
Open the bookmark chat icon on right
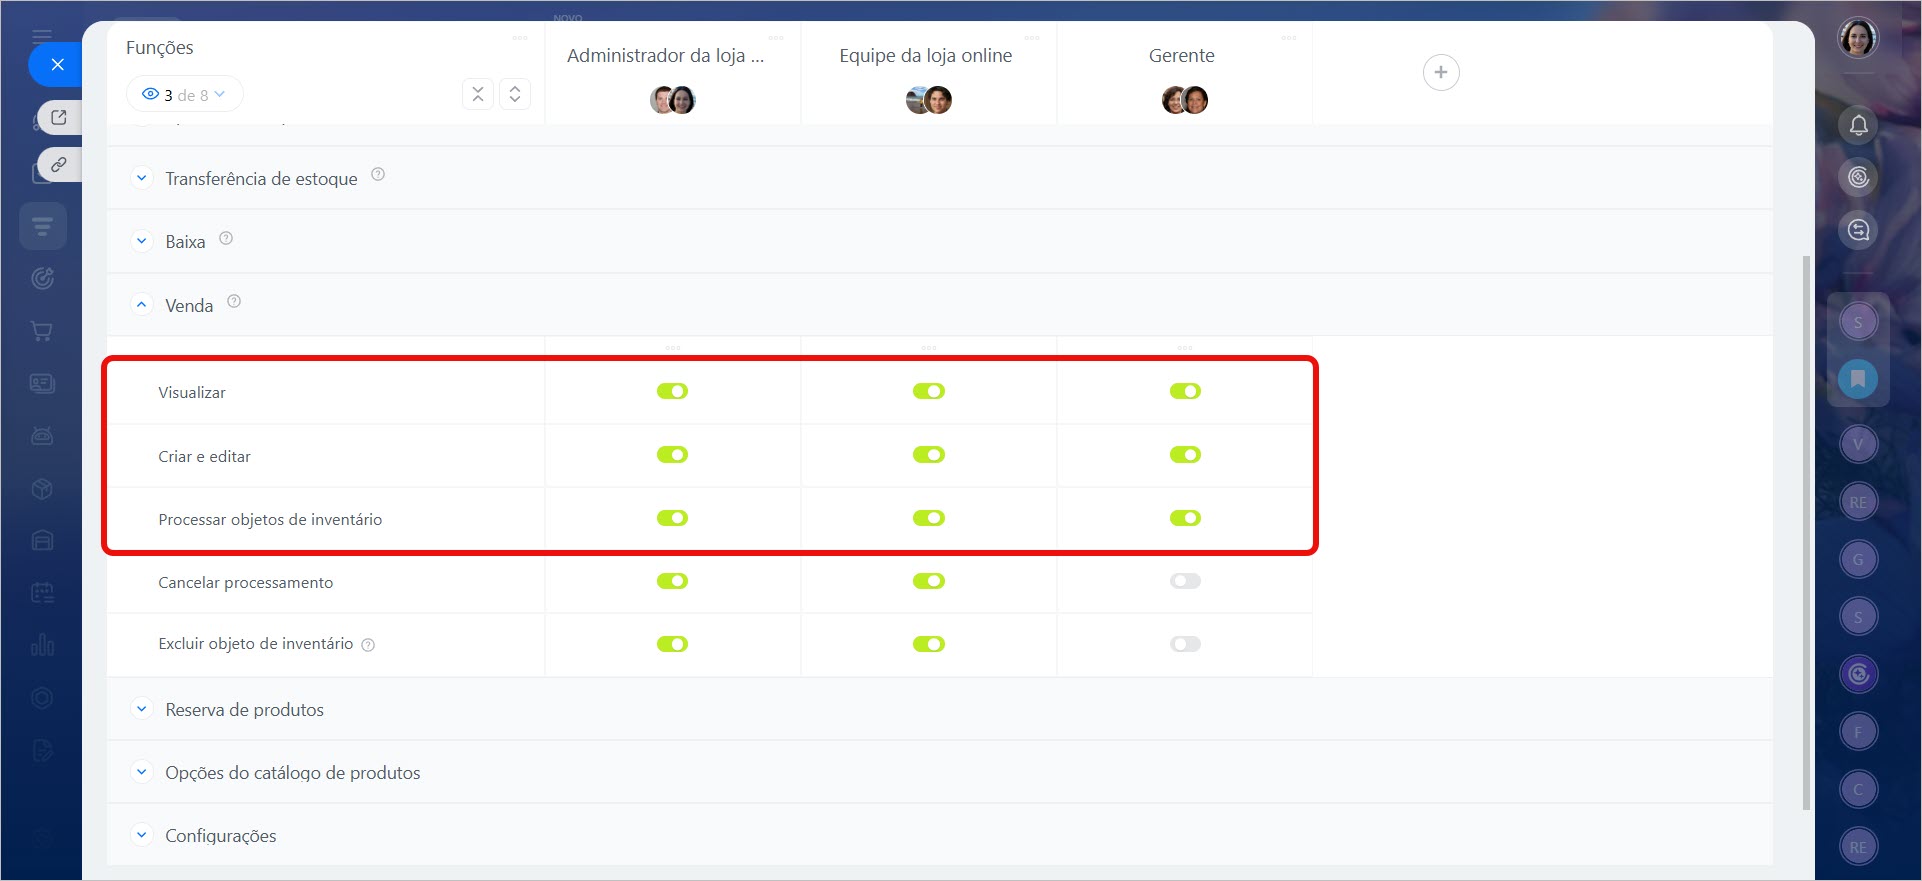pos(1858,379)
